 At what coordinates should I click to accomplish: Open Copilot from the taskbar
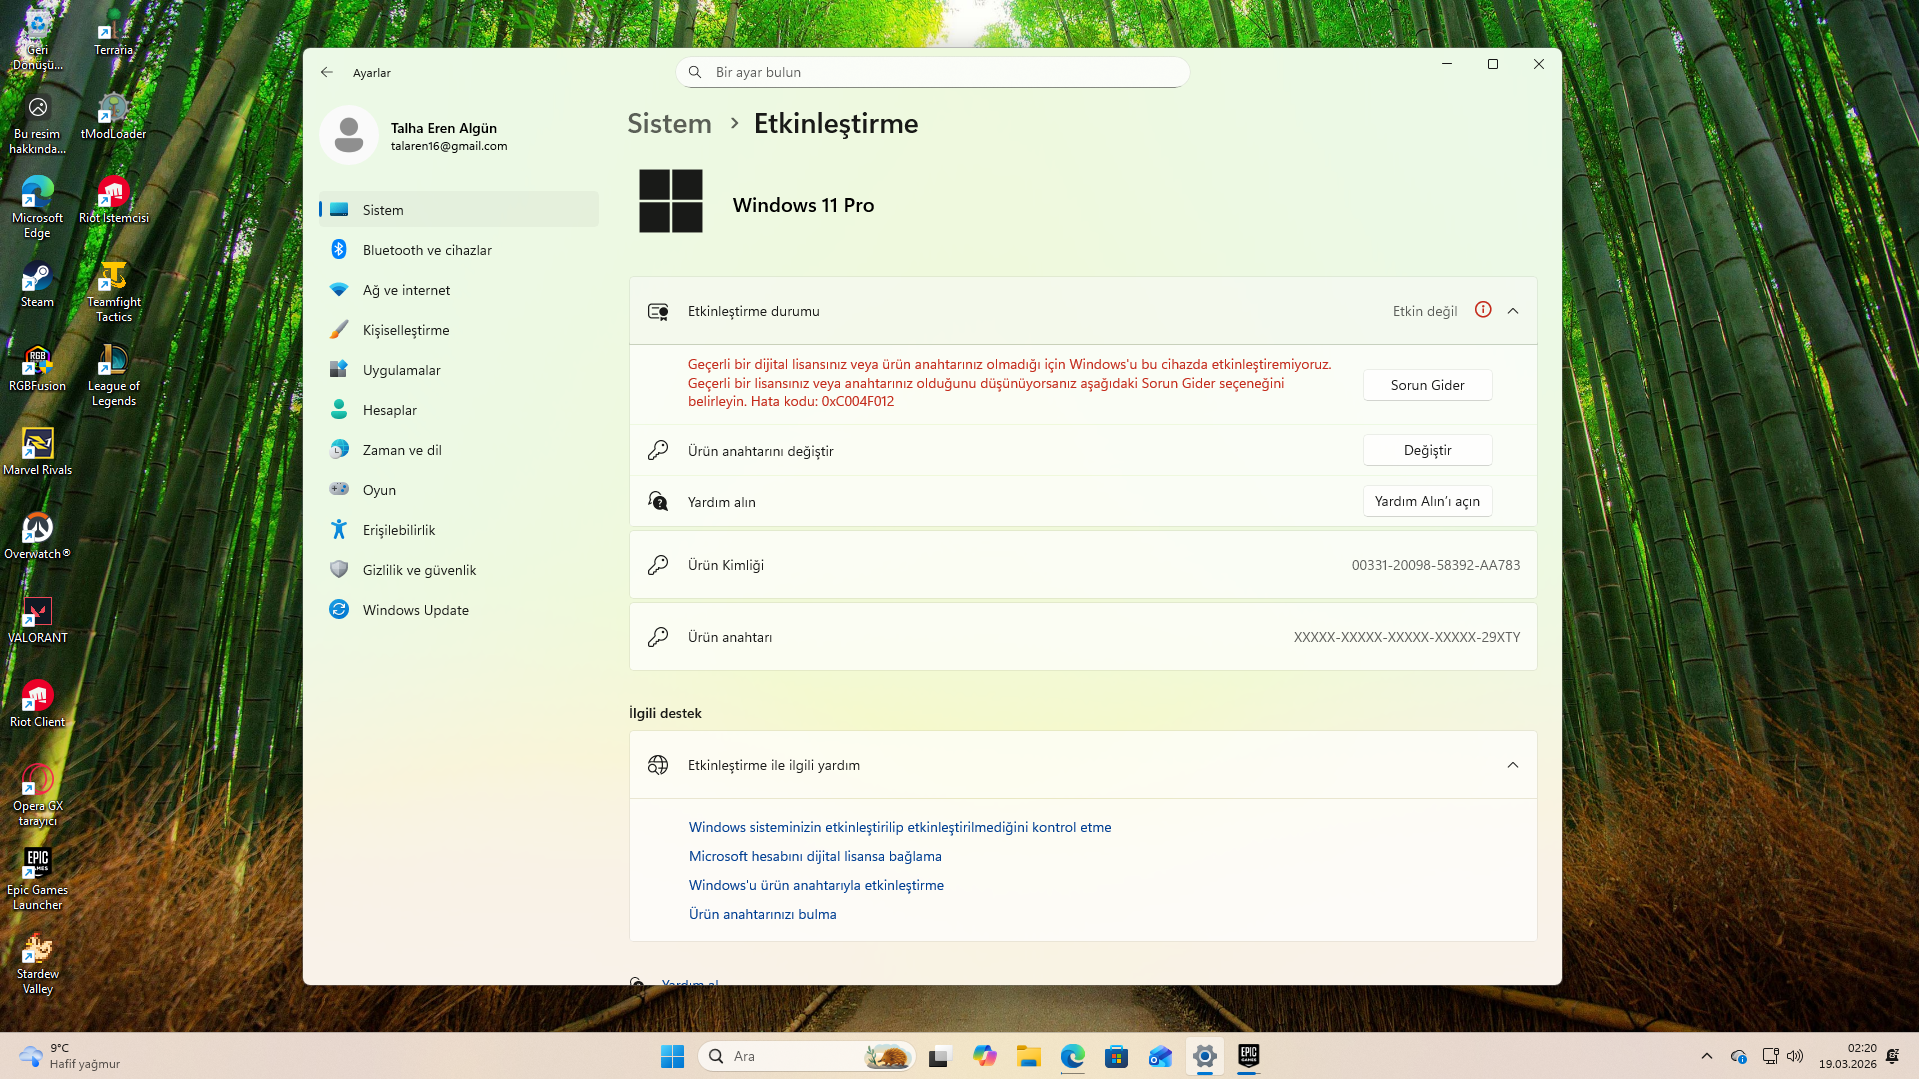[x=984, y=1056]
